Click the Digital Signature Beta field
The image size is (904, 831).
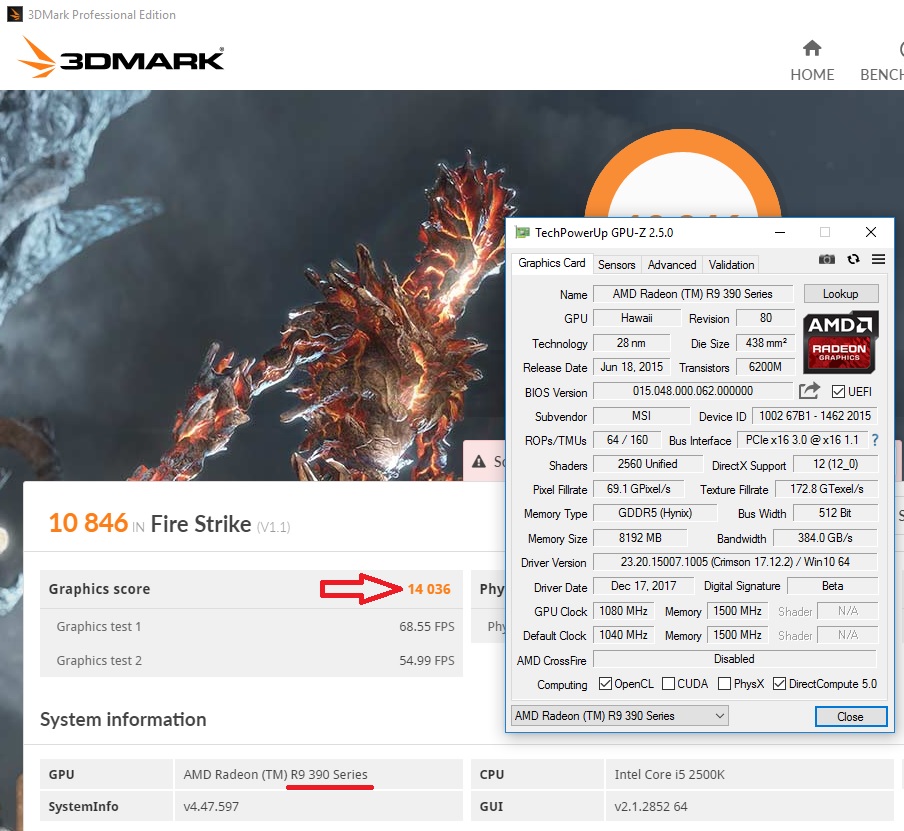click(832, 586)
